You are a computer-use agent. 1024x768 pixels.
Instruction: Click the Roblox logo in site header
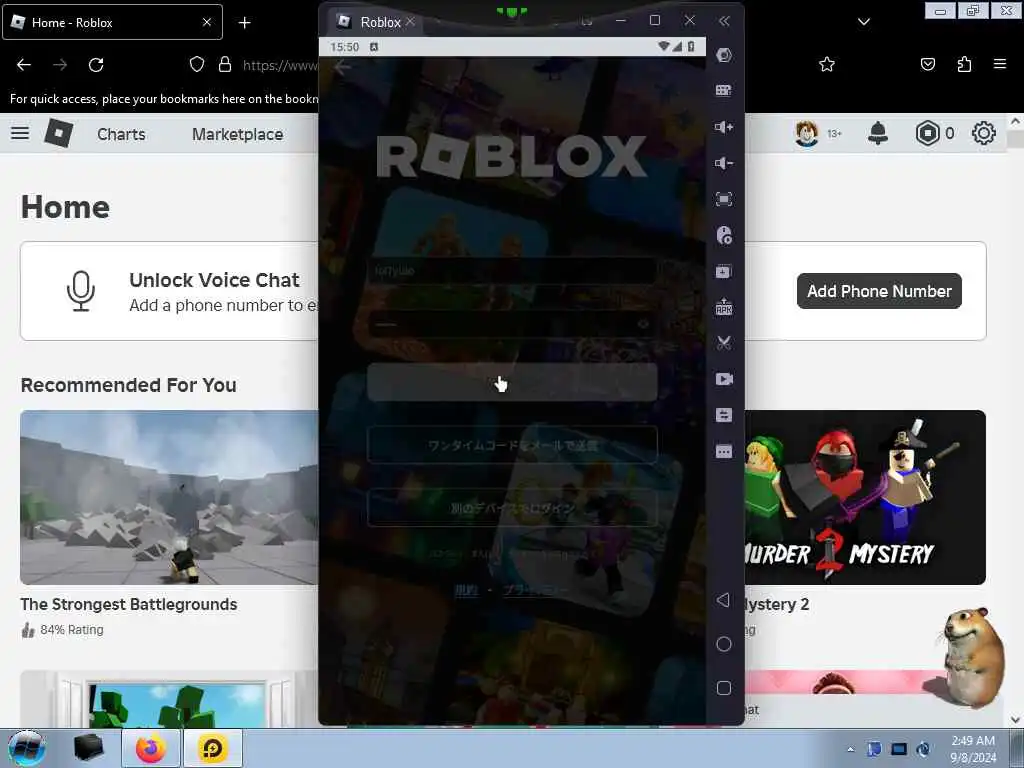click(x=59, y=133)
